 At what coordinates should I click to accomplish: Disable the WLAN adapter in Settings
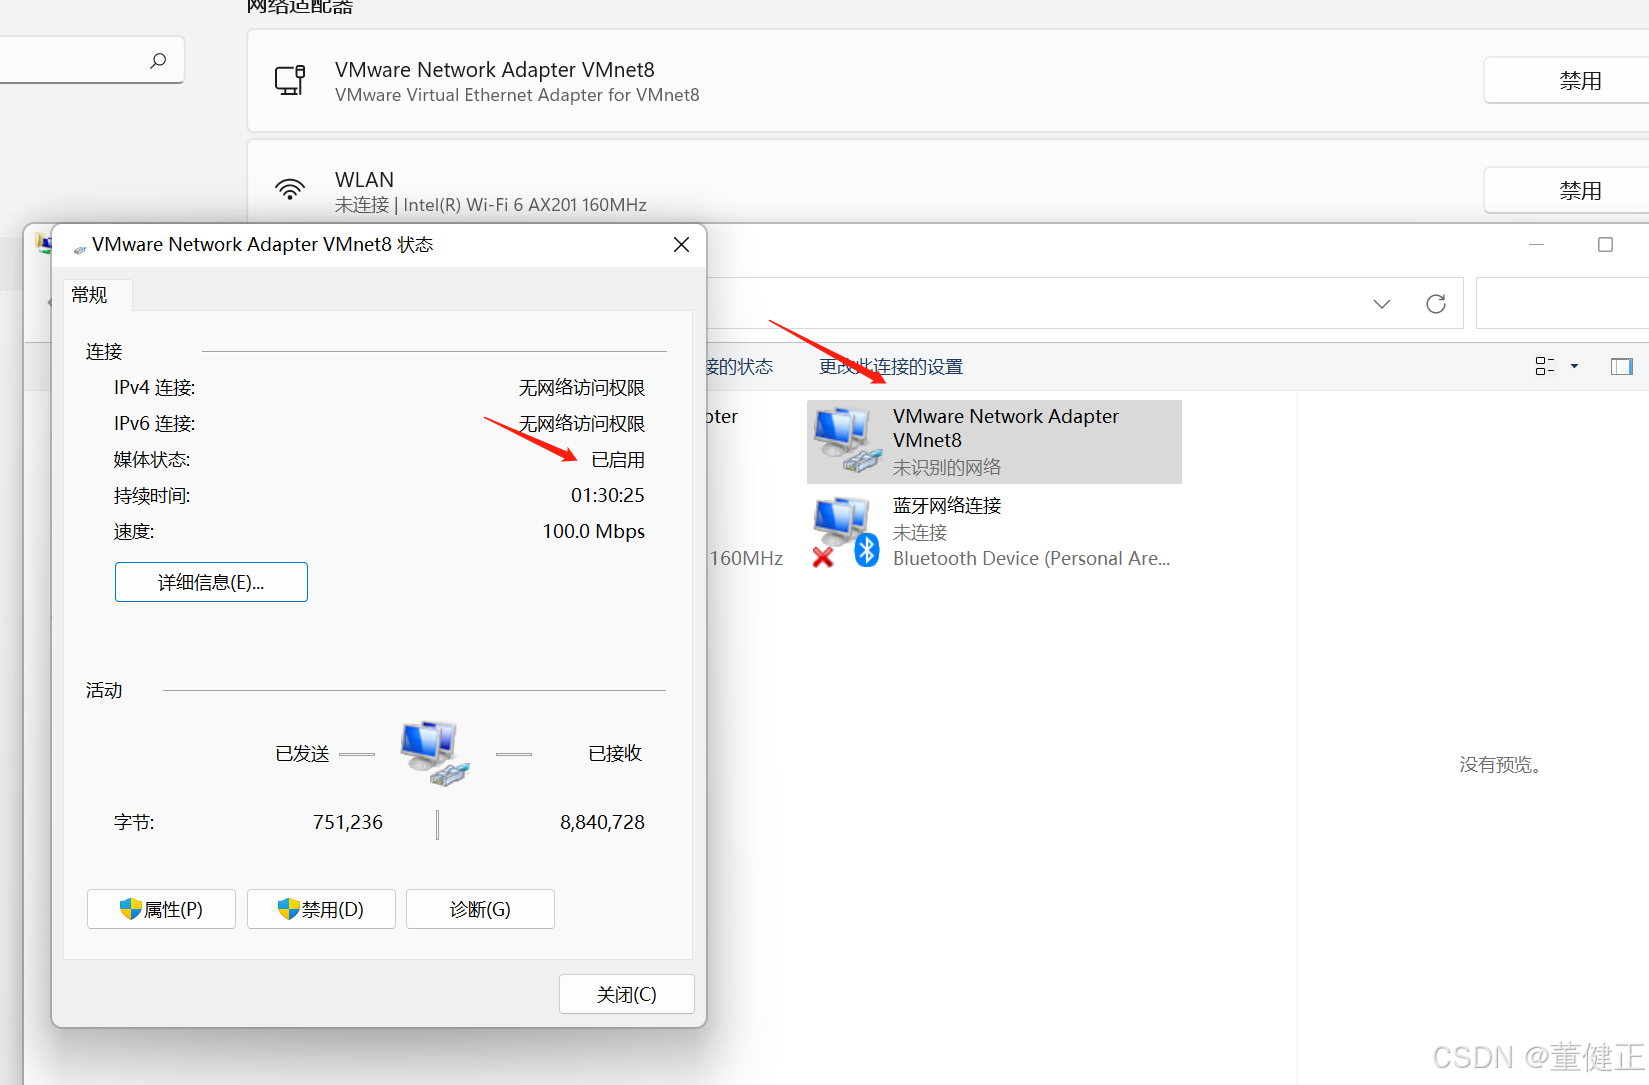click(x=1579, y=191)
